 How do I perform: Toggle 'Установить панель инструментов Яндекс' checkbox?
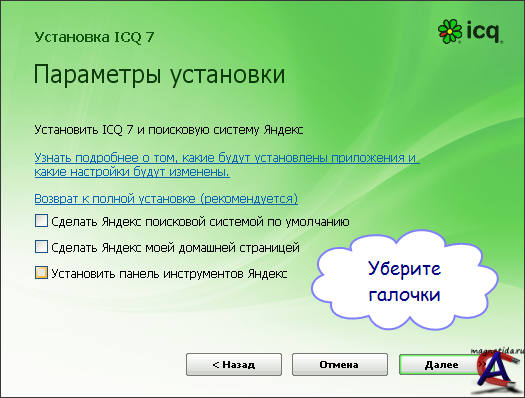41,273
